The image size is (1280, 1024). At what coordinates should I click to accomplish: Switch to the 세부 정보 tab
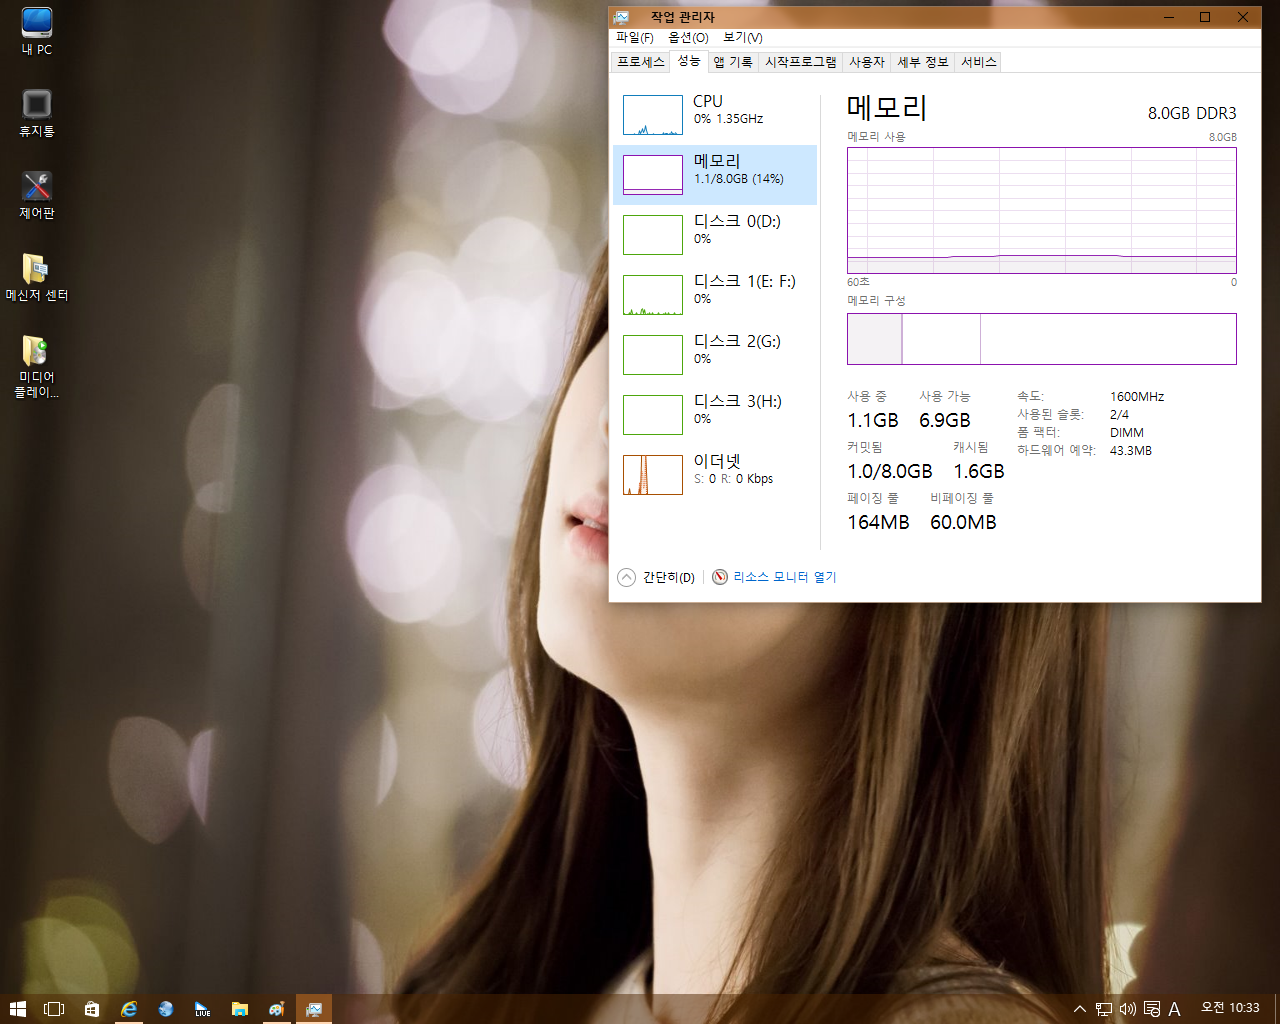tap(923, 62)
